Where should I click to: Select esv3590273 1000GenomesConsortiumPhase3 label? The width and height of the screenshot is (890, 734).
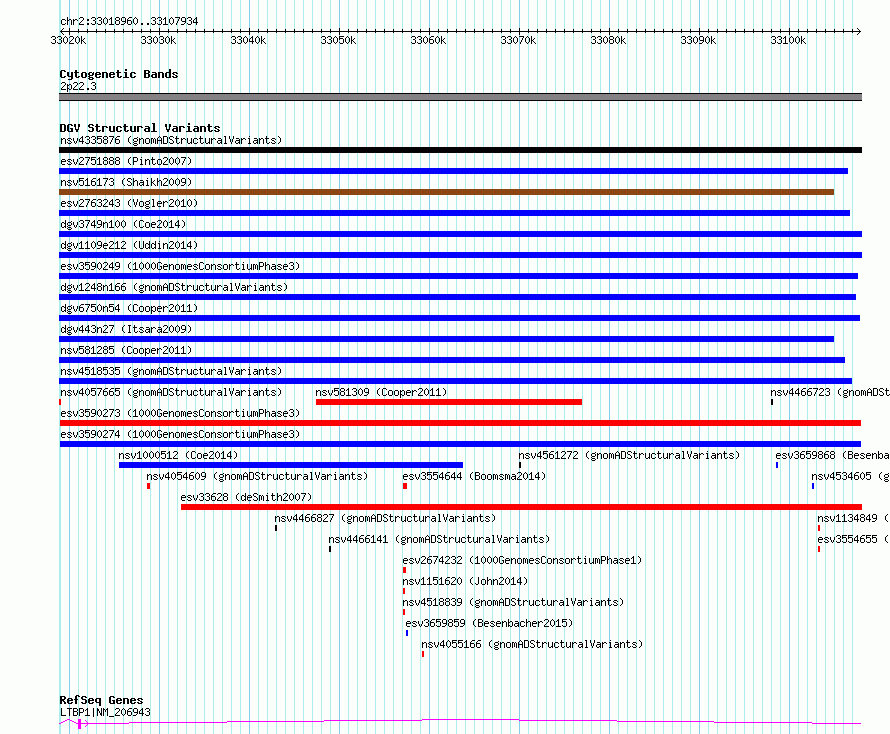point(180,413)
